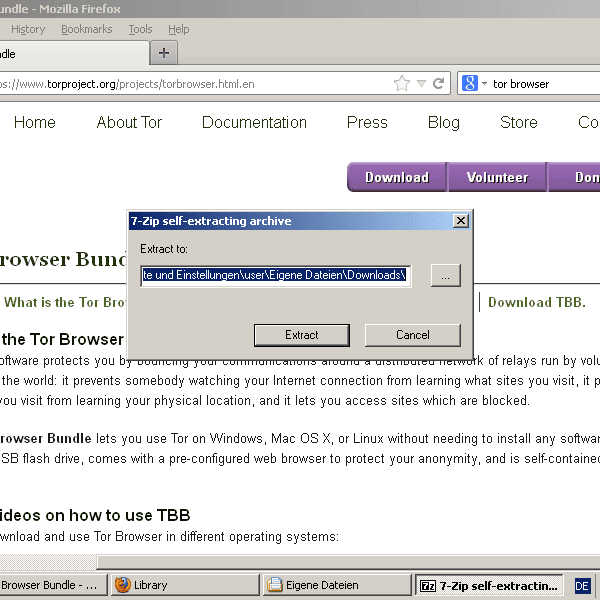
Task: Click the Extract to path field
Action: pyautogui.click(x=276, y=275)
